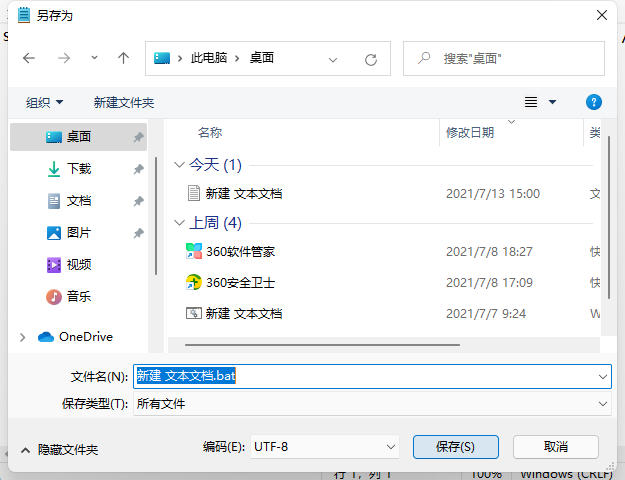Click the 取消 button

tap(556, 446)
